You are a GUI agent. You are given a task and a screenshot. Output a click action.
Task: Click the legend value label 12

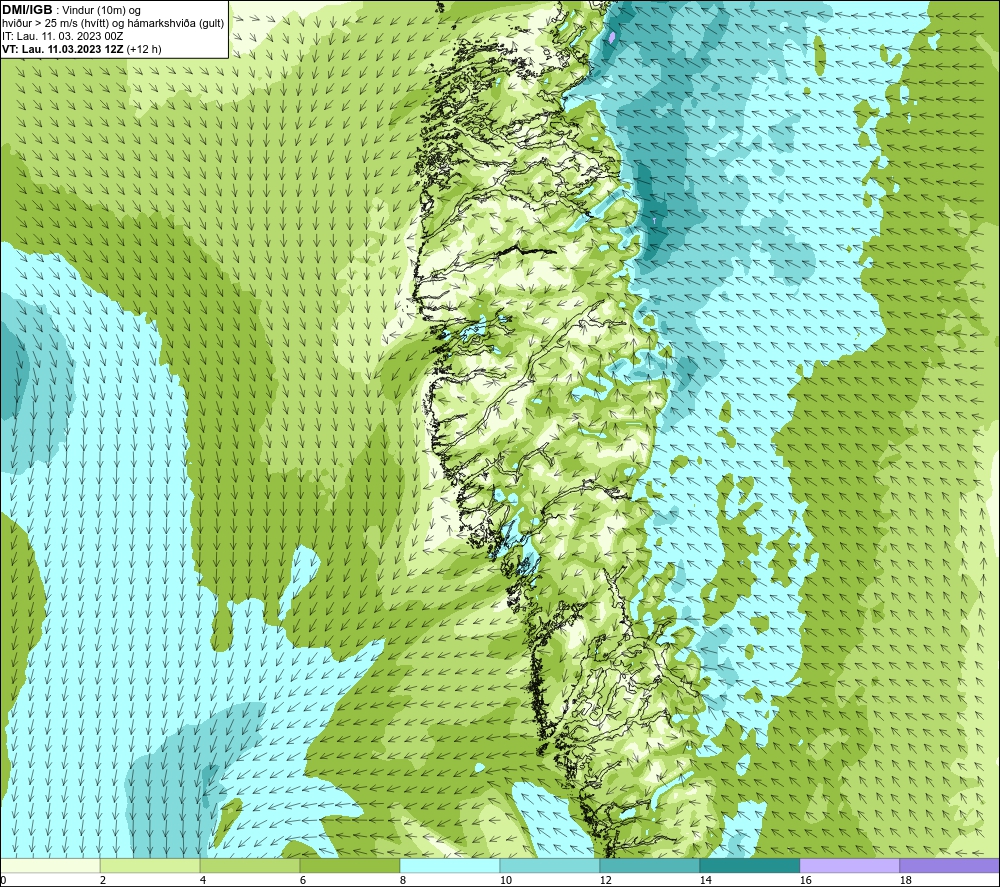click(605, 880)
